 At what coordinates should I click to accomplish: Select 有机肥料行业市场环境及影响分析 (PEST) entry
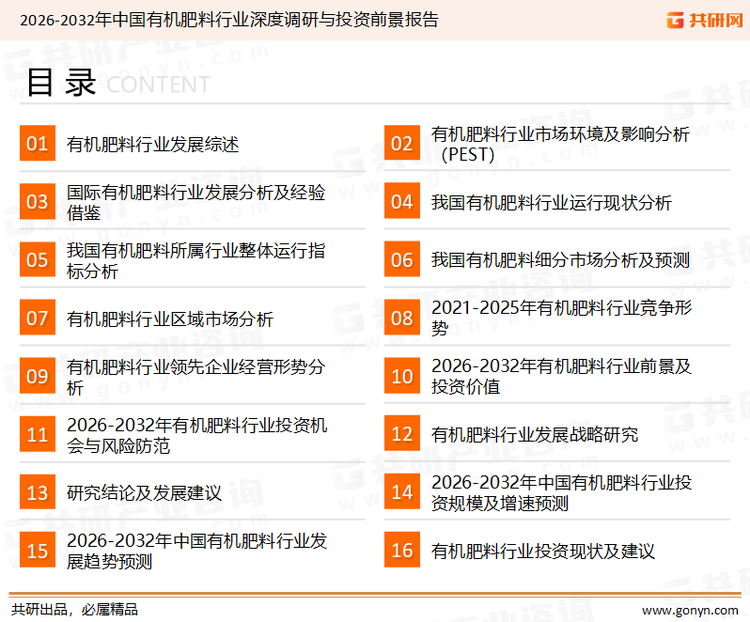[x=560, y=144]
